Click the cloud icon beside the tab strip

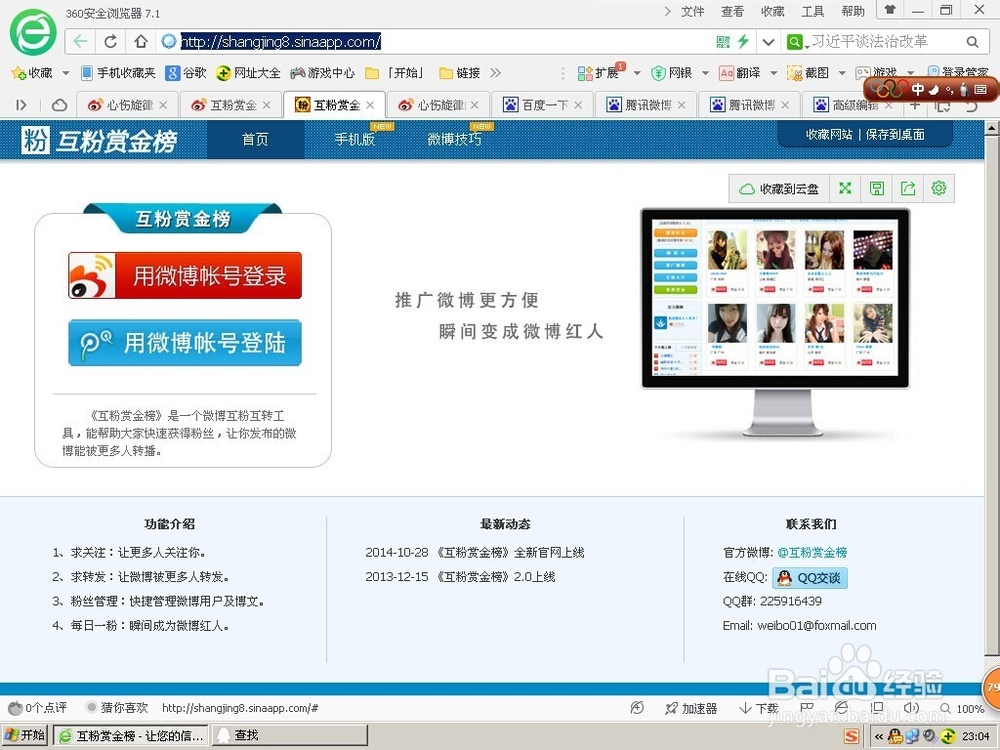pyautogui.click(x=59, y=105)
